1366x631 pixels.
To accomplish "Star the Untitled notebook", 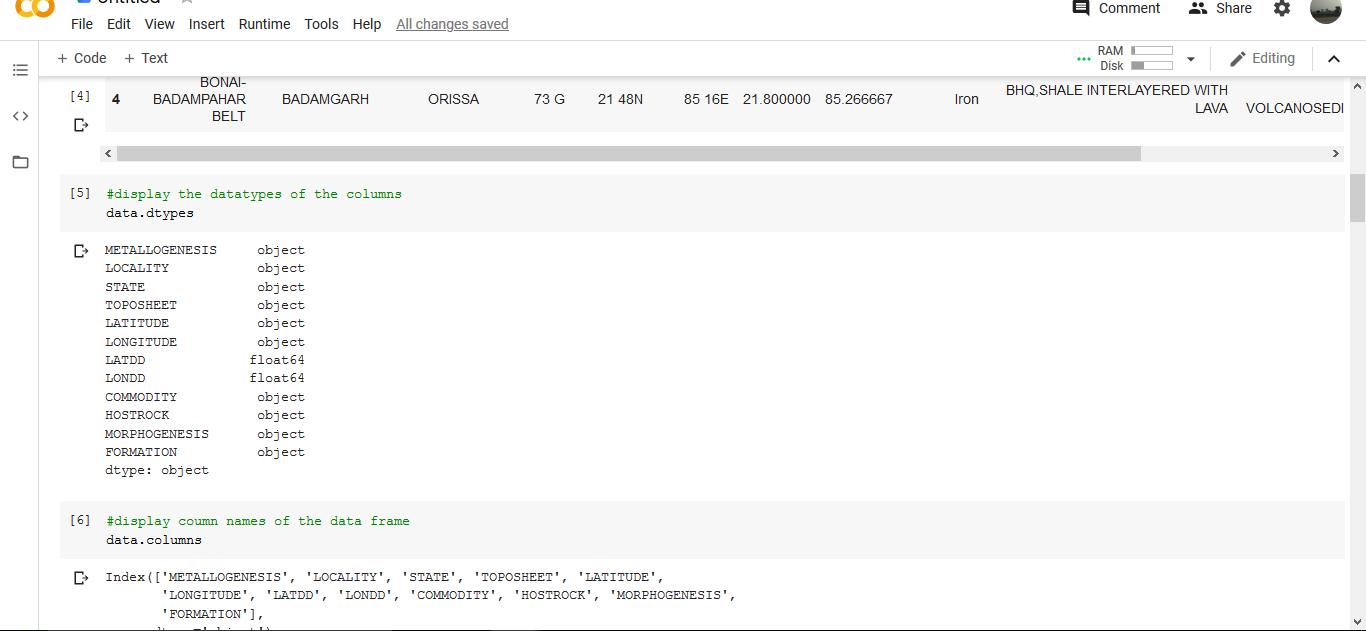I will pyautogui.click(x=186, y=3).
